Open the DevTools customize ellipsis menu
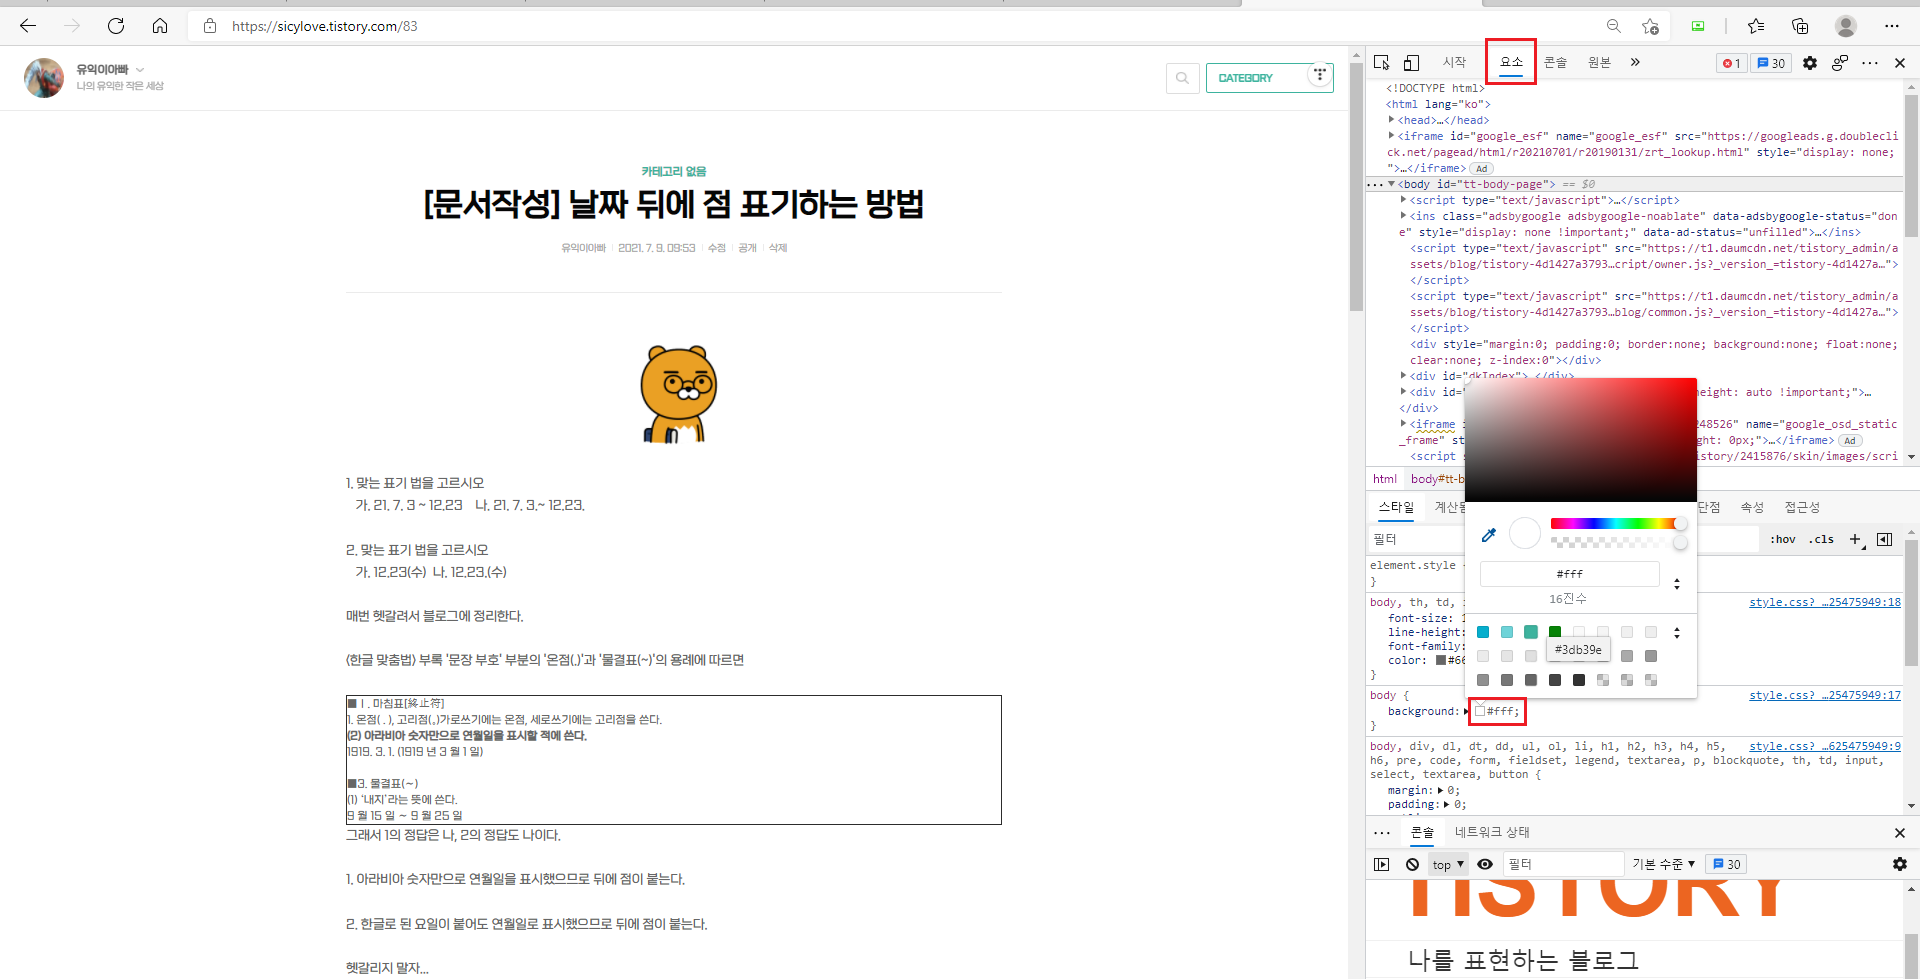Image resolution: width=1920 pixels, height=979 pixels. (x=1870, y=63)
